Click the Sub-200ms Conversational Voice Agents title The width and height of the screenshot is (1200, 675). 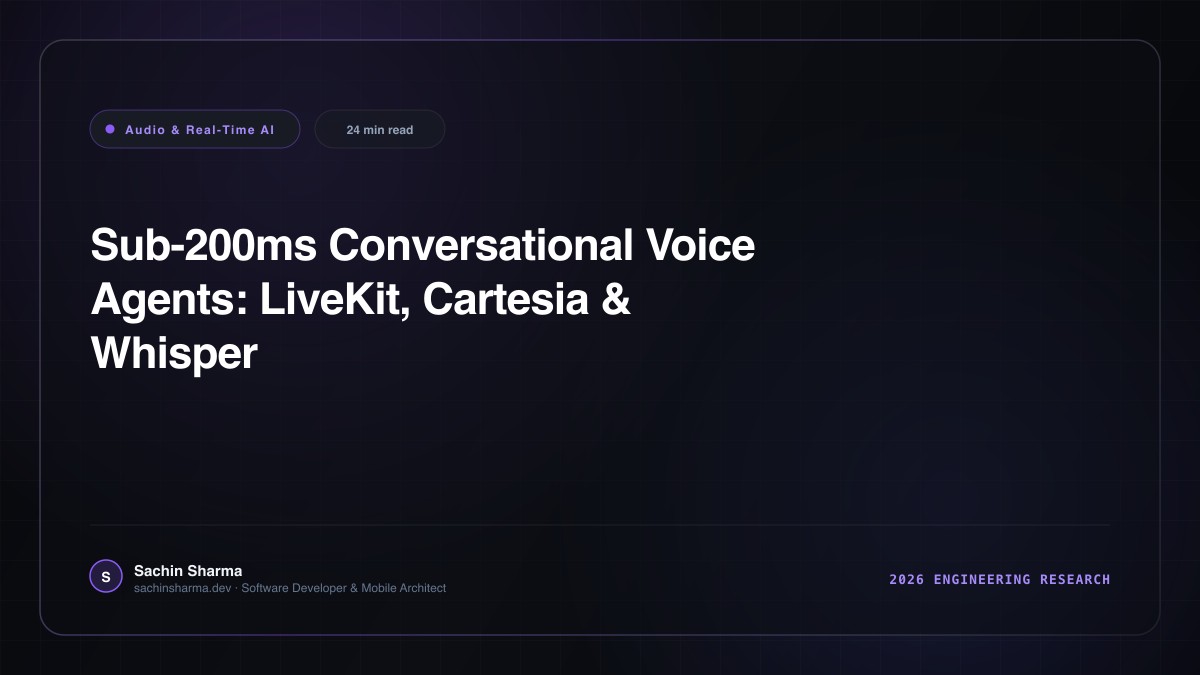click(423, 299)
